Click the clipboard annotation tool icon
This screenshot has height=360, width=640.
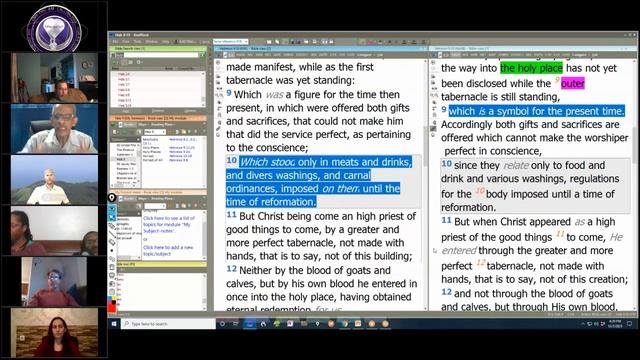click(112, 292)
